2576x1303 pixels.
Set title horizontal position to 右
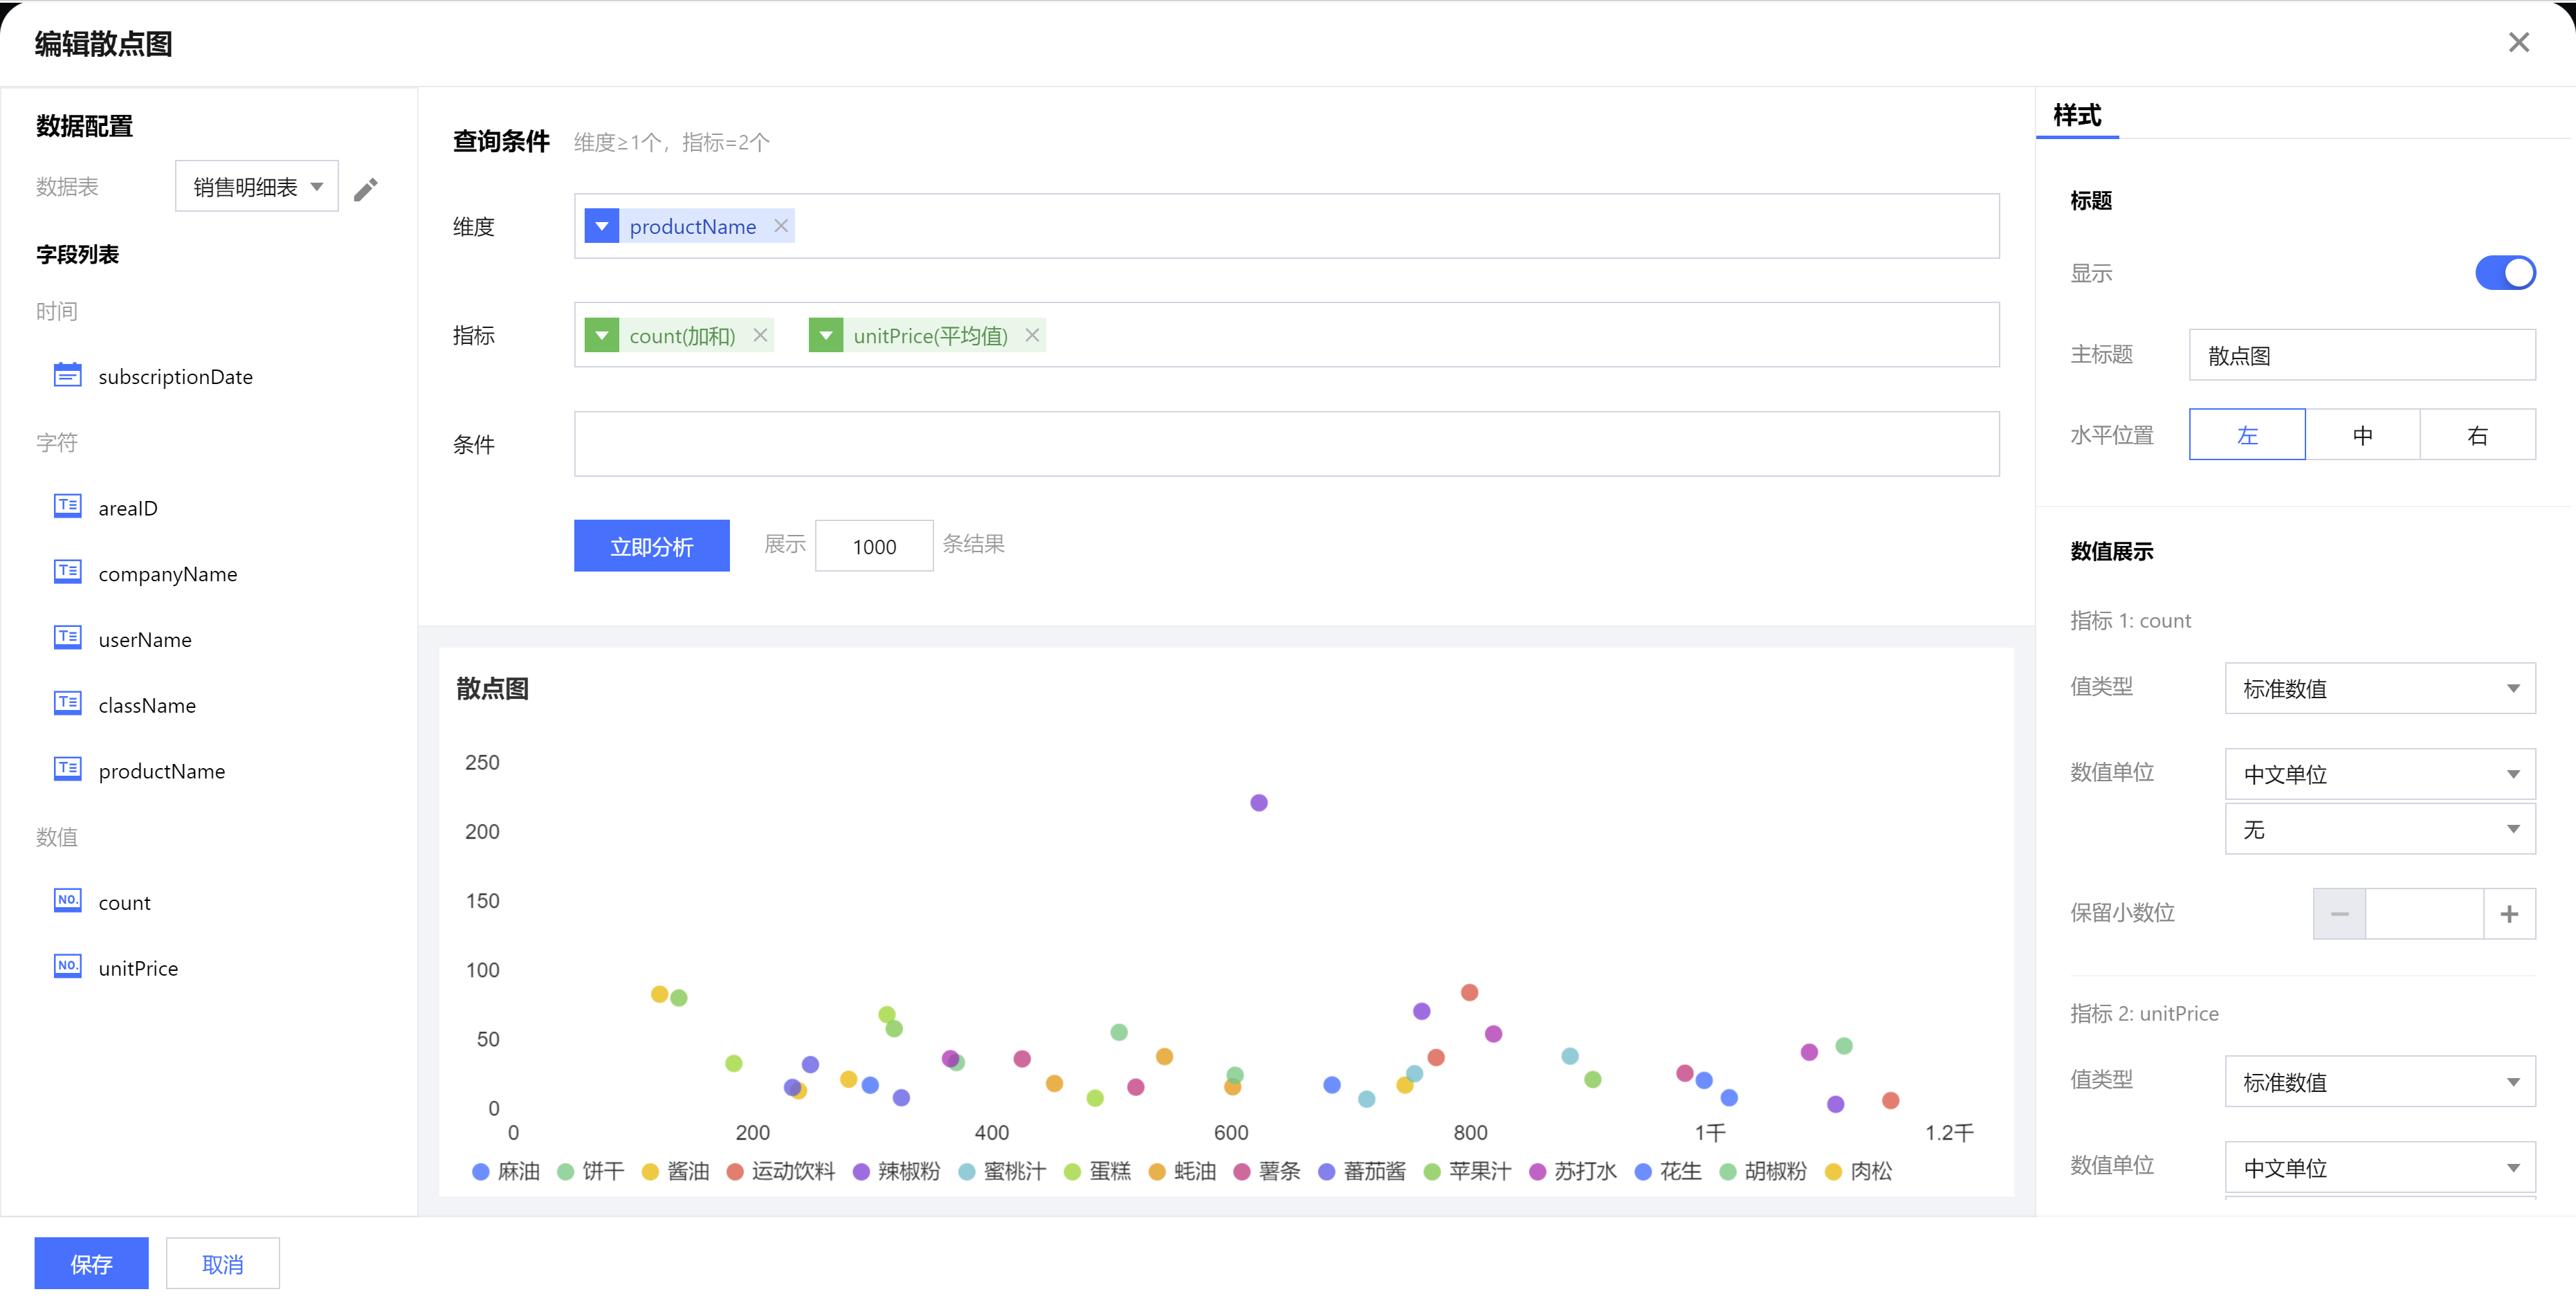coord(2477,435)
